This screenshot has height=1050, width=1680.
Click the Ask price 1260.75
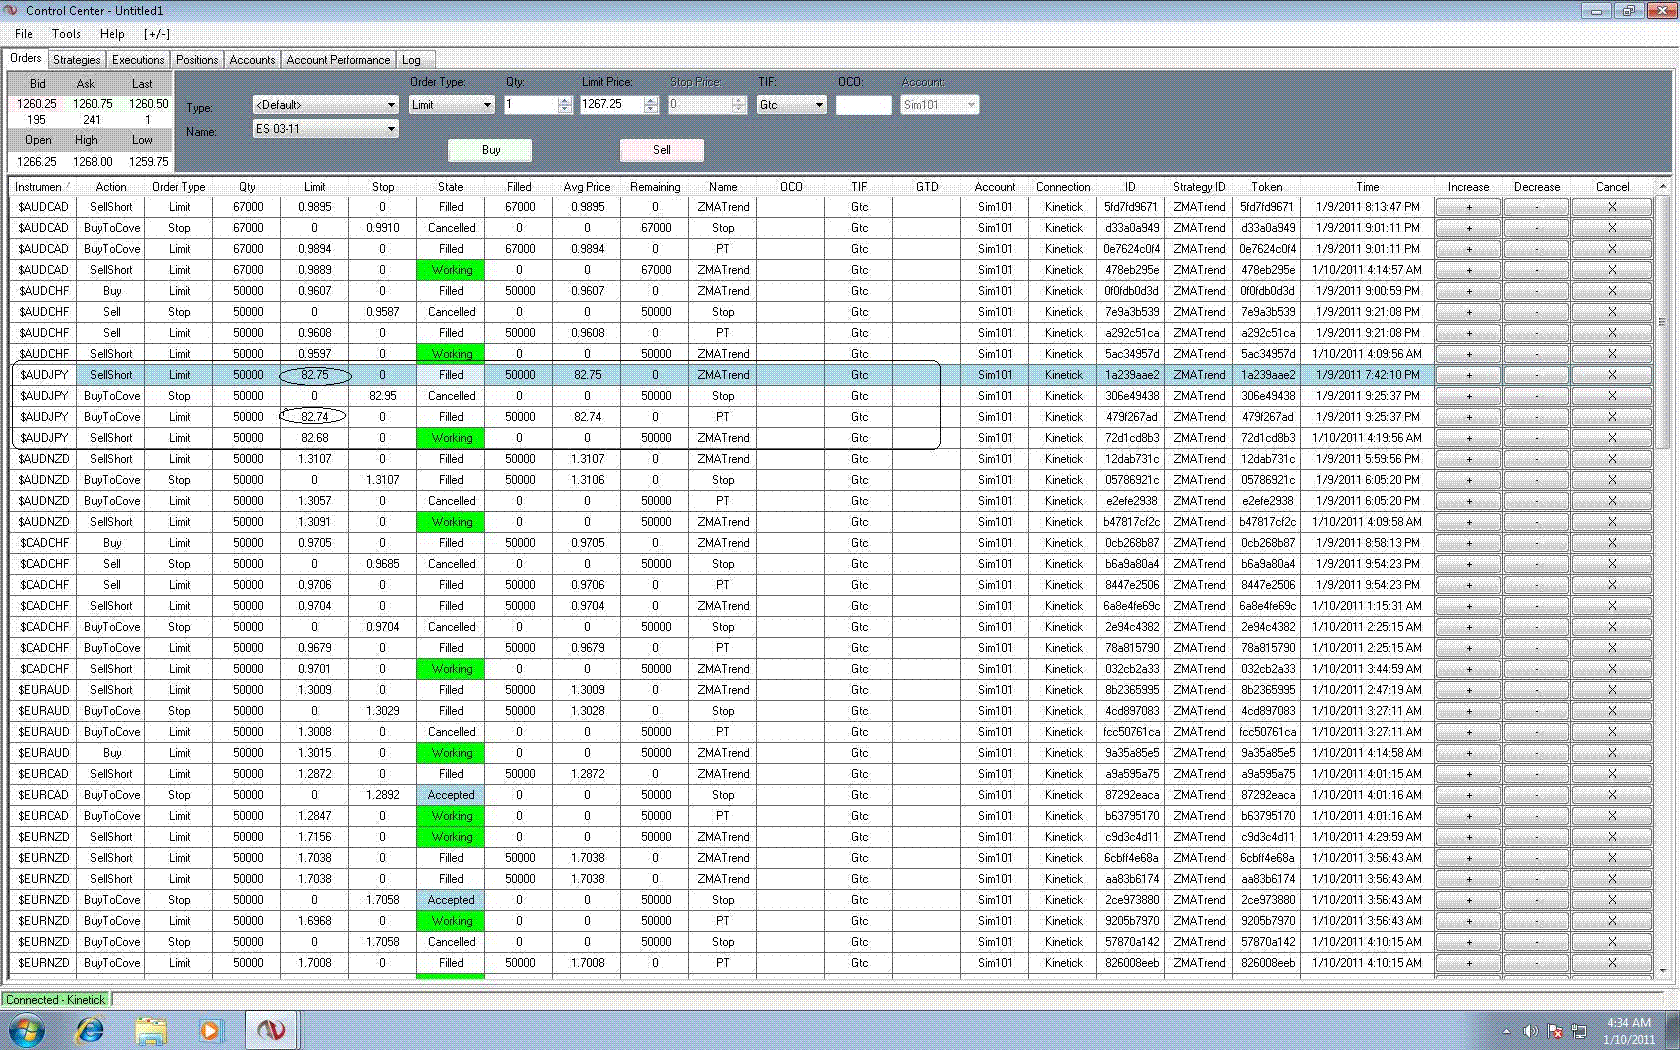[92, 104]
